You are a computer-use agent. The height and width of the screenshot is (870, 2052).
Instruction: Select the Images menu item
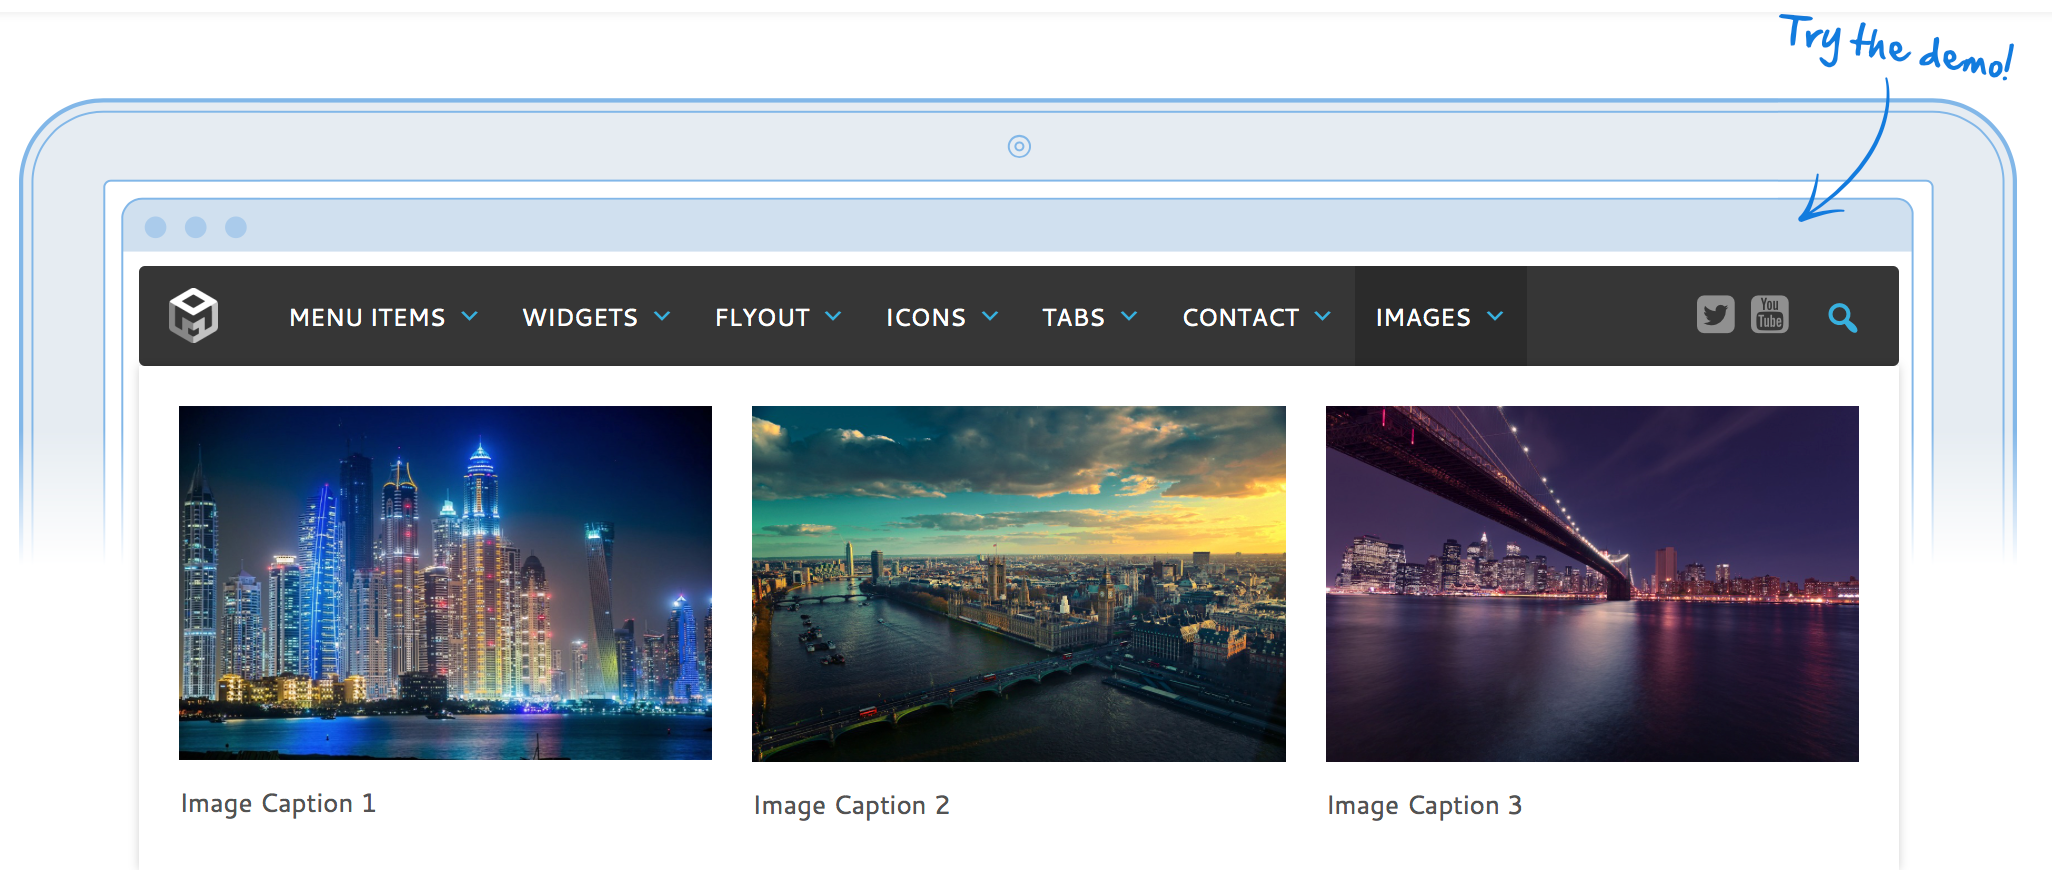click(1423, 317)
